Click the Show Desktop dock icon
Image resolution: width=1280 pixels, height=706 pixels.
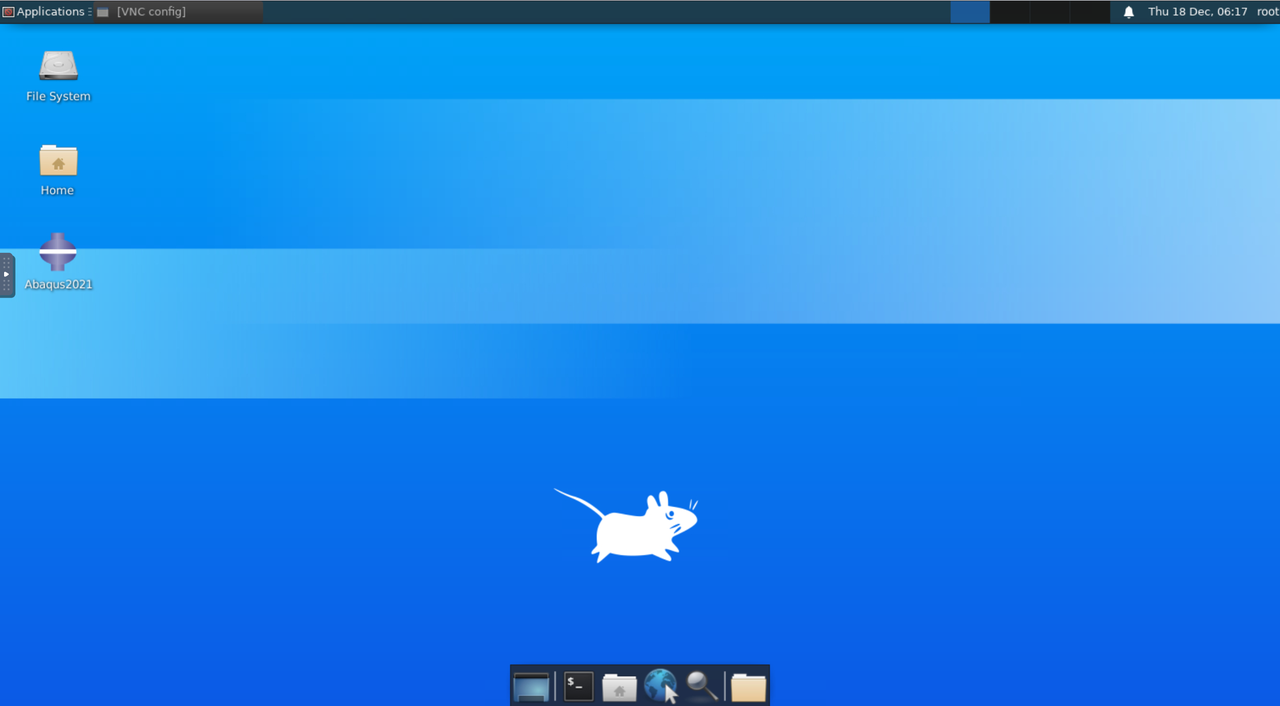pos(532,686)
